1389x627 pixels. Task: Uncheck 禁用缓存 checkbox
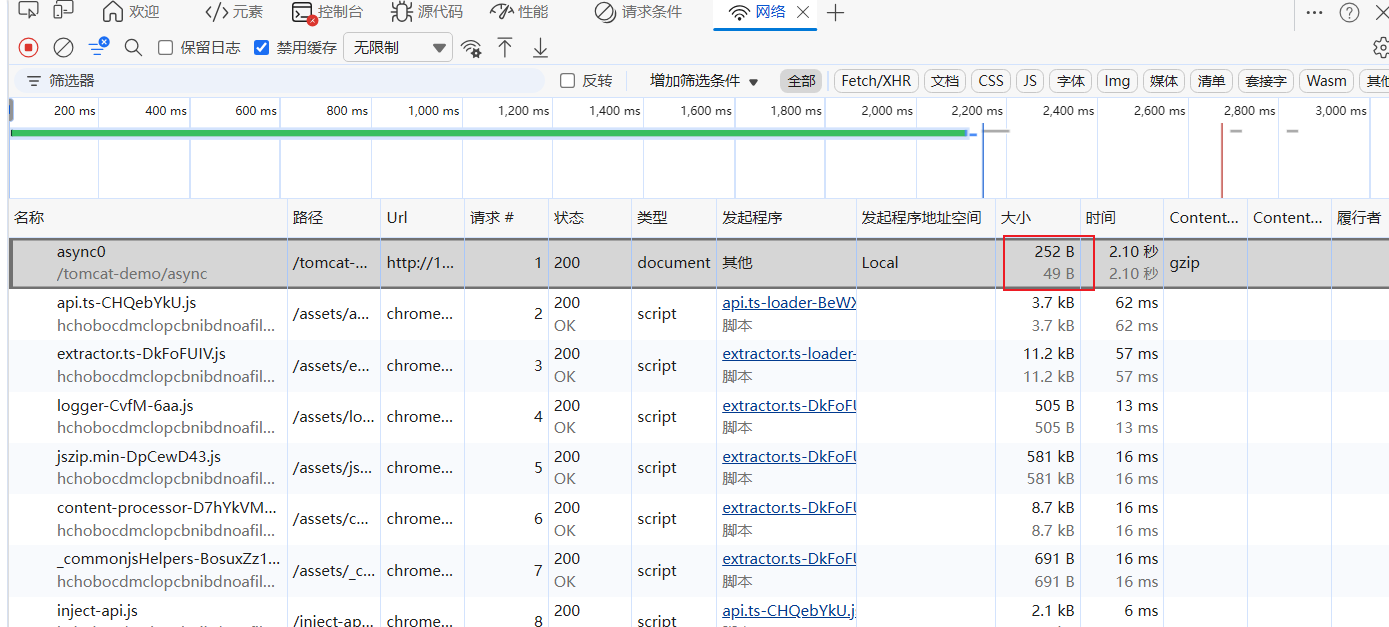point(262,47)
